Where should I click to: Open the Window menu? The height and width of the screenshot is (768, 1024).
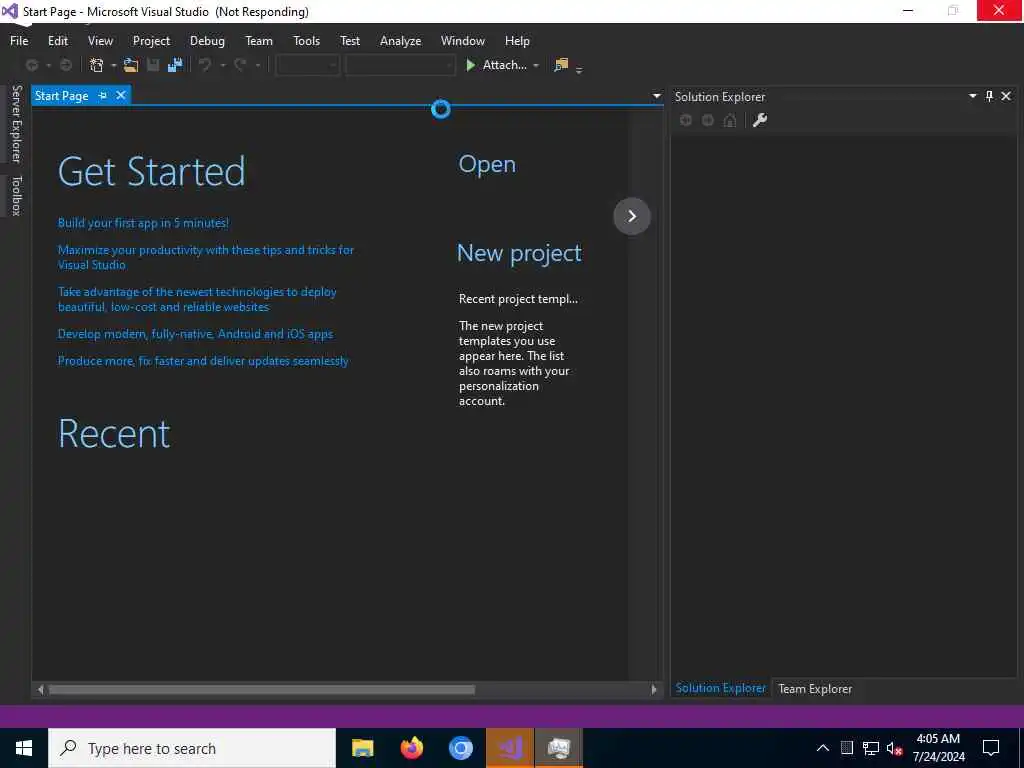462,40
